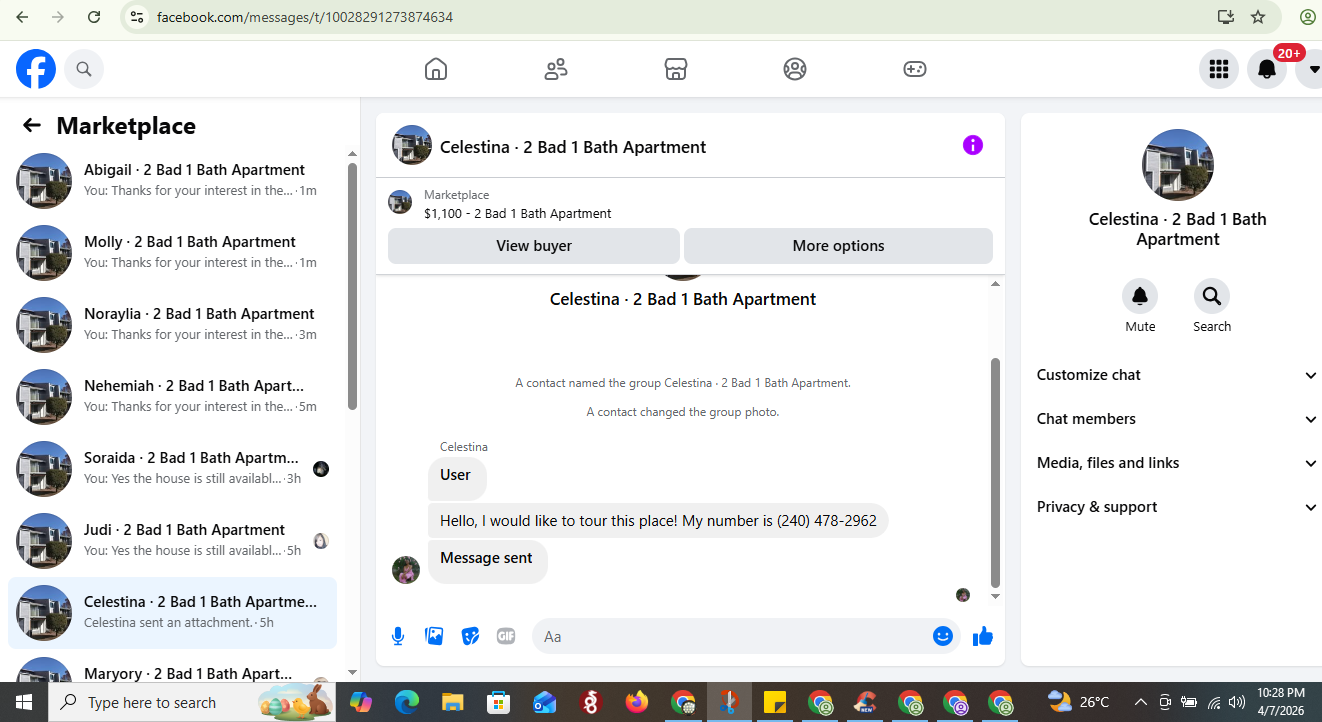Reload the page with the refresh icon

pyautogui.click(x=94, y=17)
